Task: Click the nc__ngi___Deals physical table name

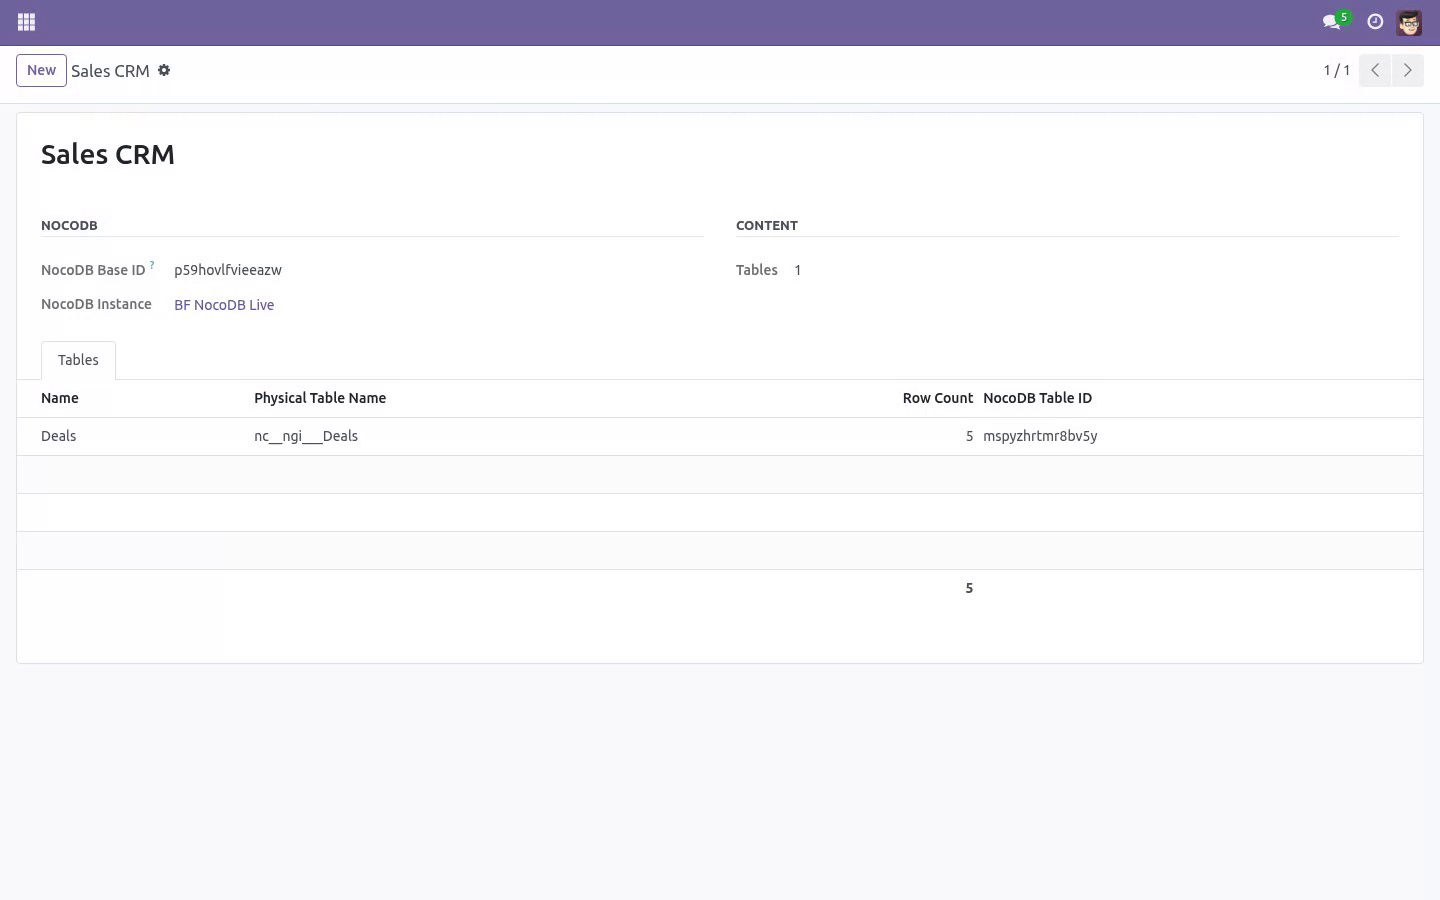Action: click(306, 436)
